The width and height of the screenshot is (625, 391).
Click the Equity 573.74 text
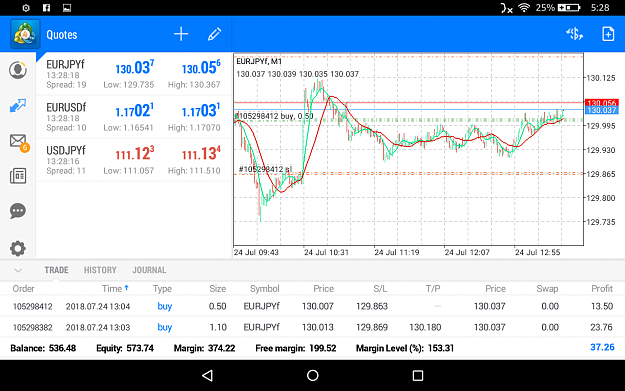click(125, 348)
